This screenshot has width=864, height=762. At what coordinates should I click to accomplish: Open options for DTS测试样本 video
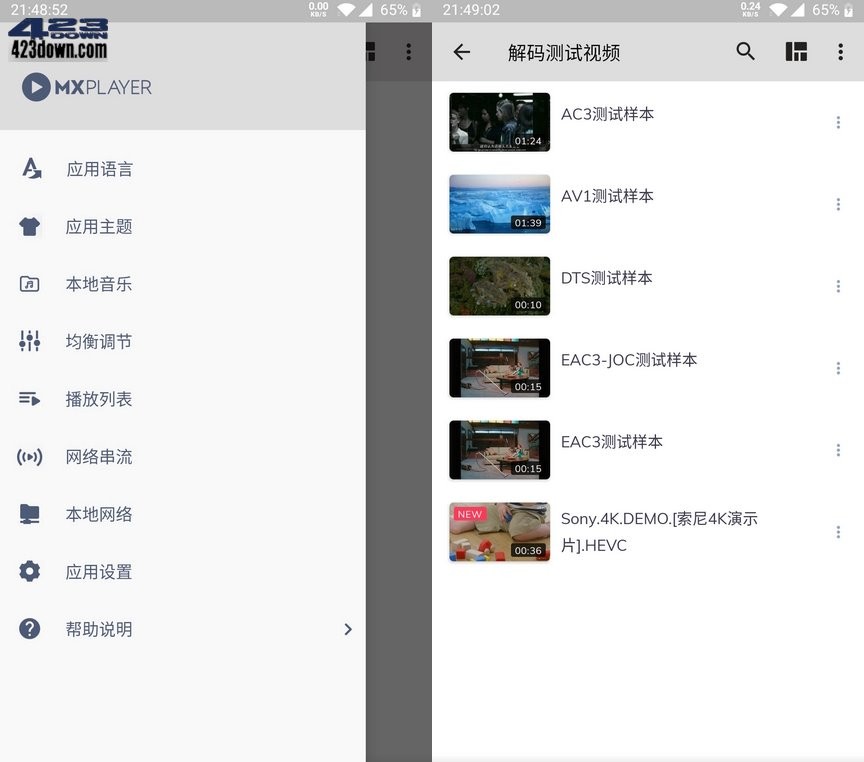(838, 287)
